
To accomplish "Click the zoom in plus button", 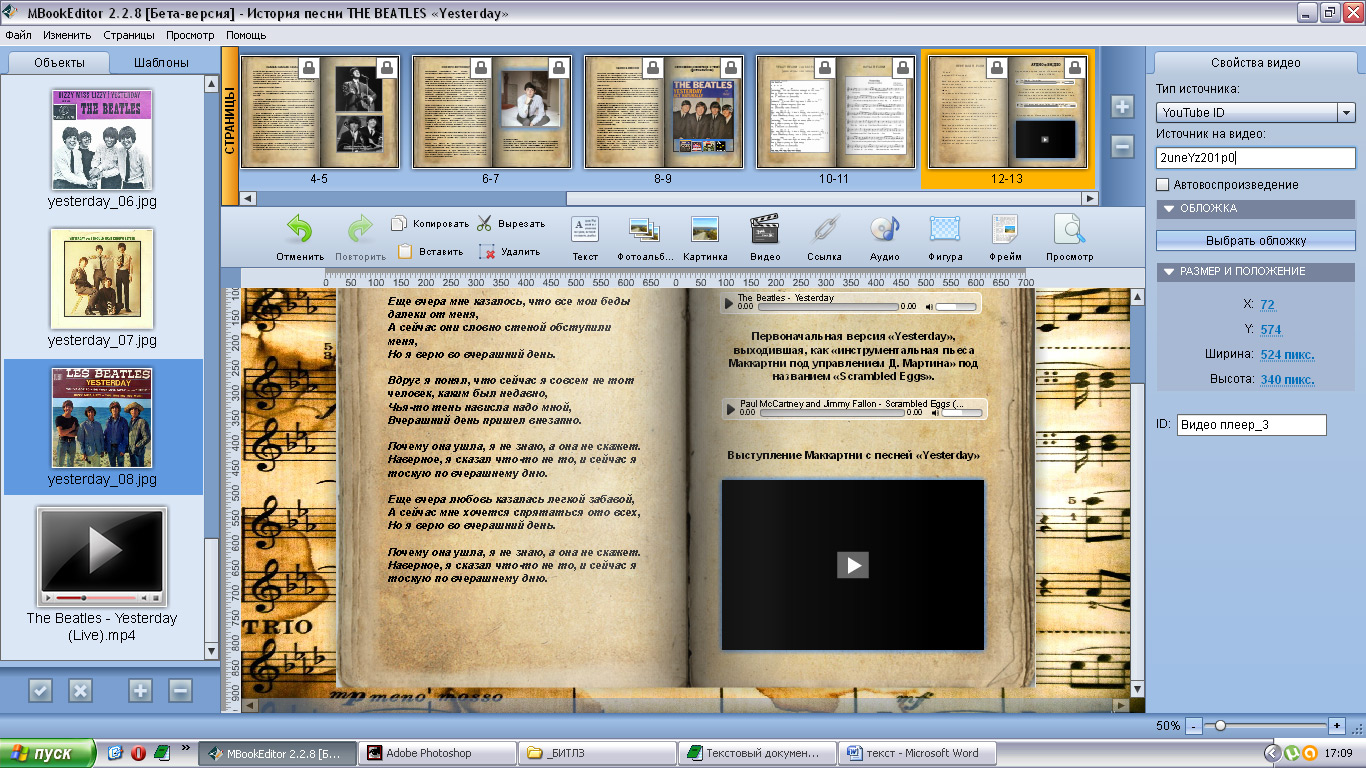I will (1337, 725).
